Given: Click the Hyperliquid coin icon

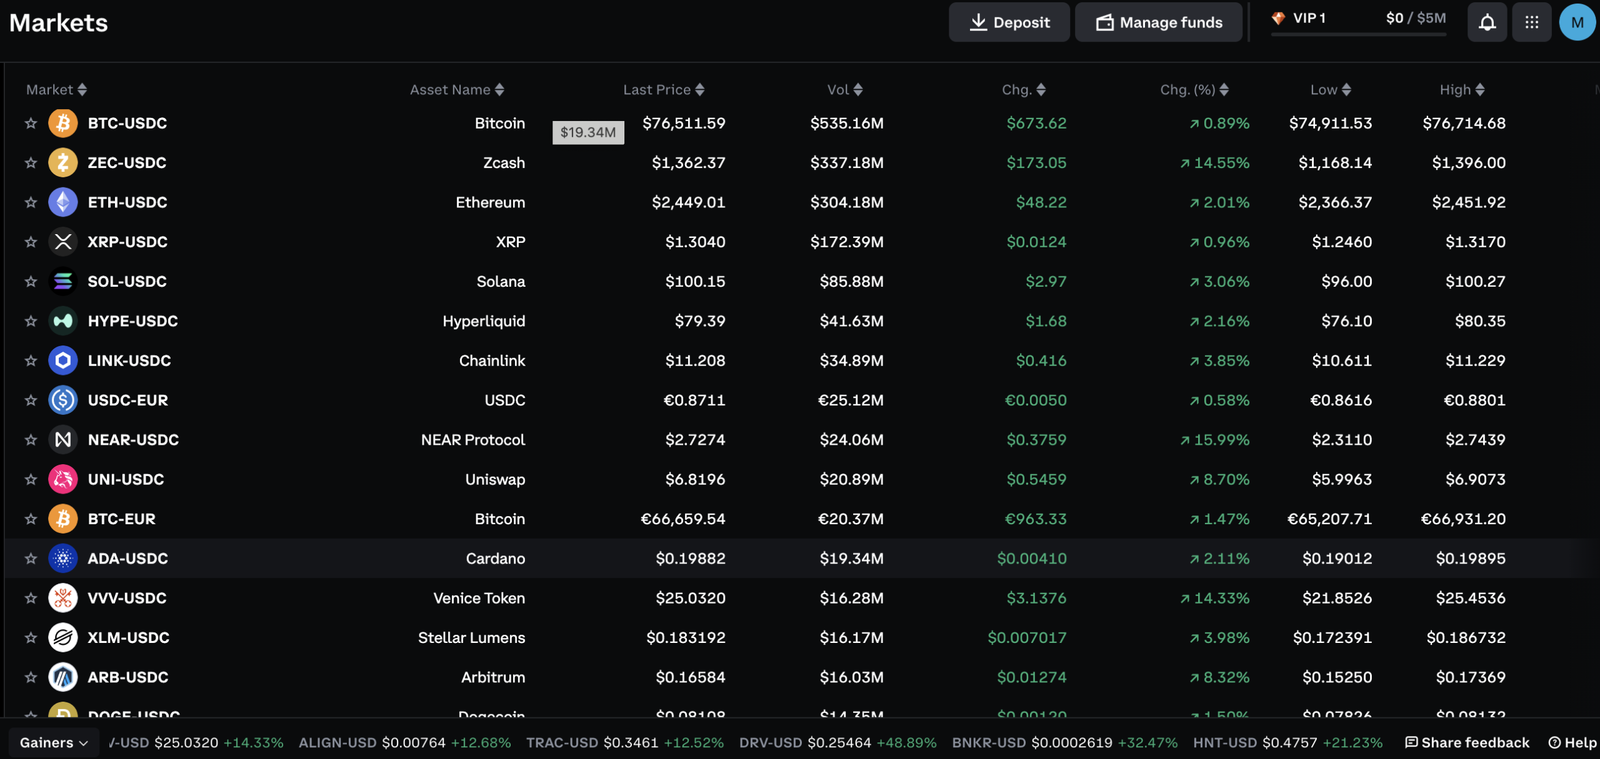Looking at the screenshot, I should [x=63, y=321].
